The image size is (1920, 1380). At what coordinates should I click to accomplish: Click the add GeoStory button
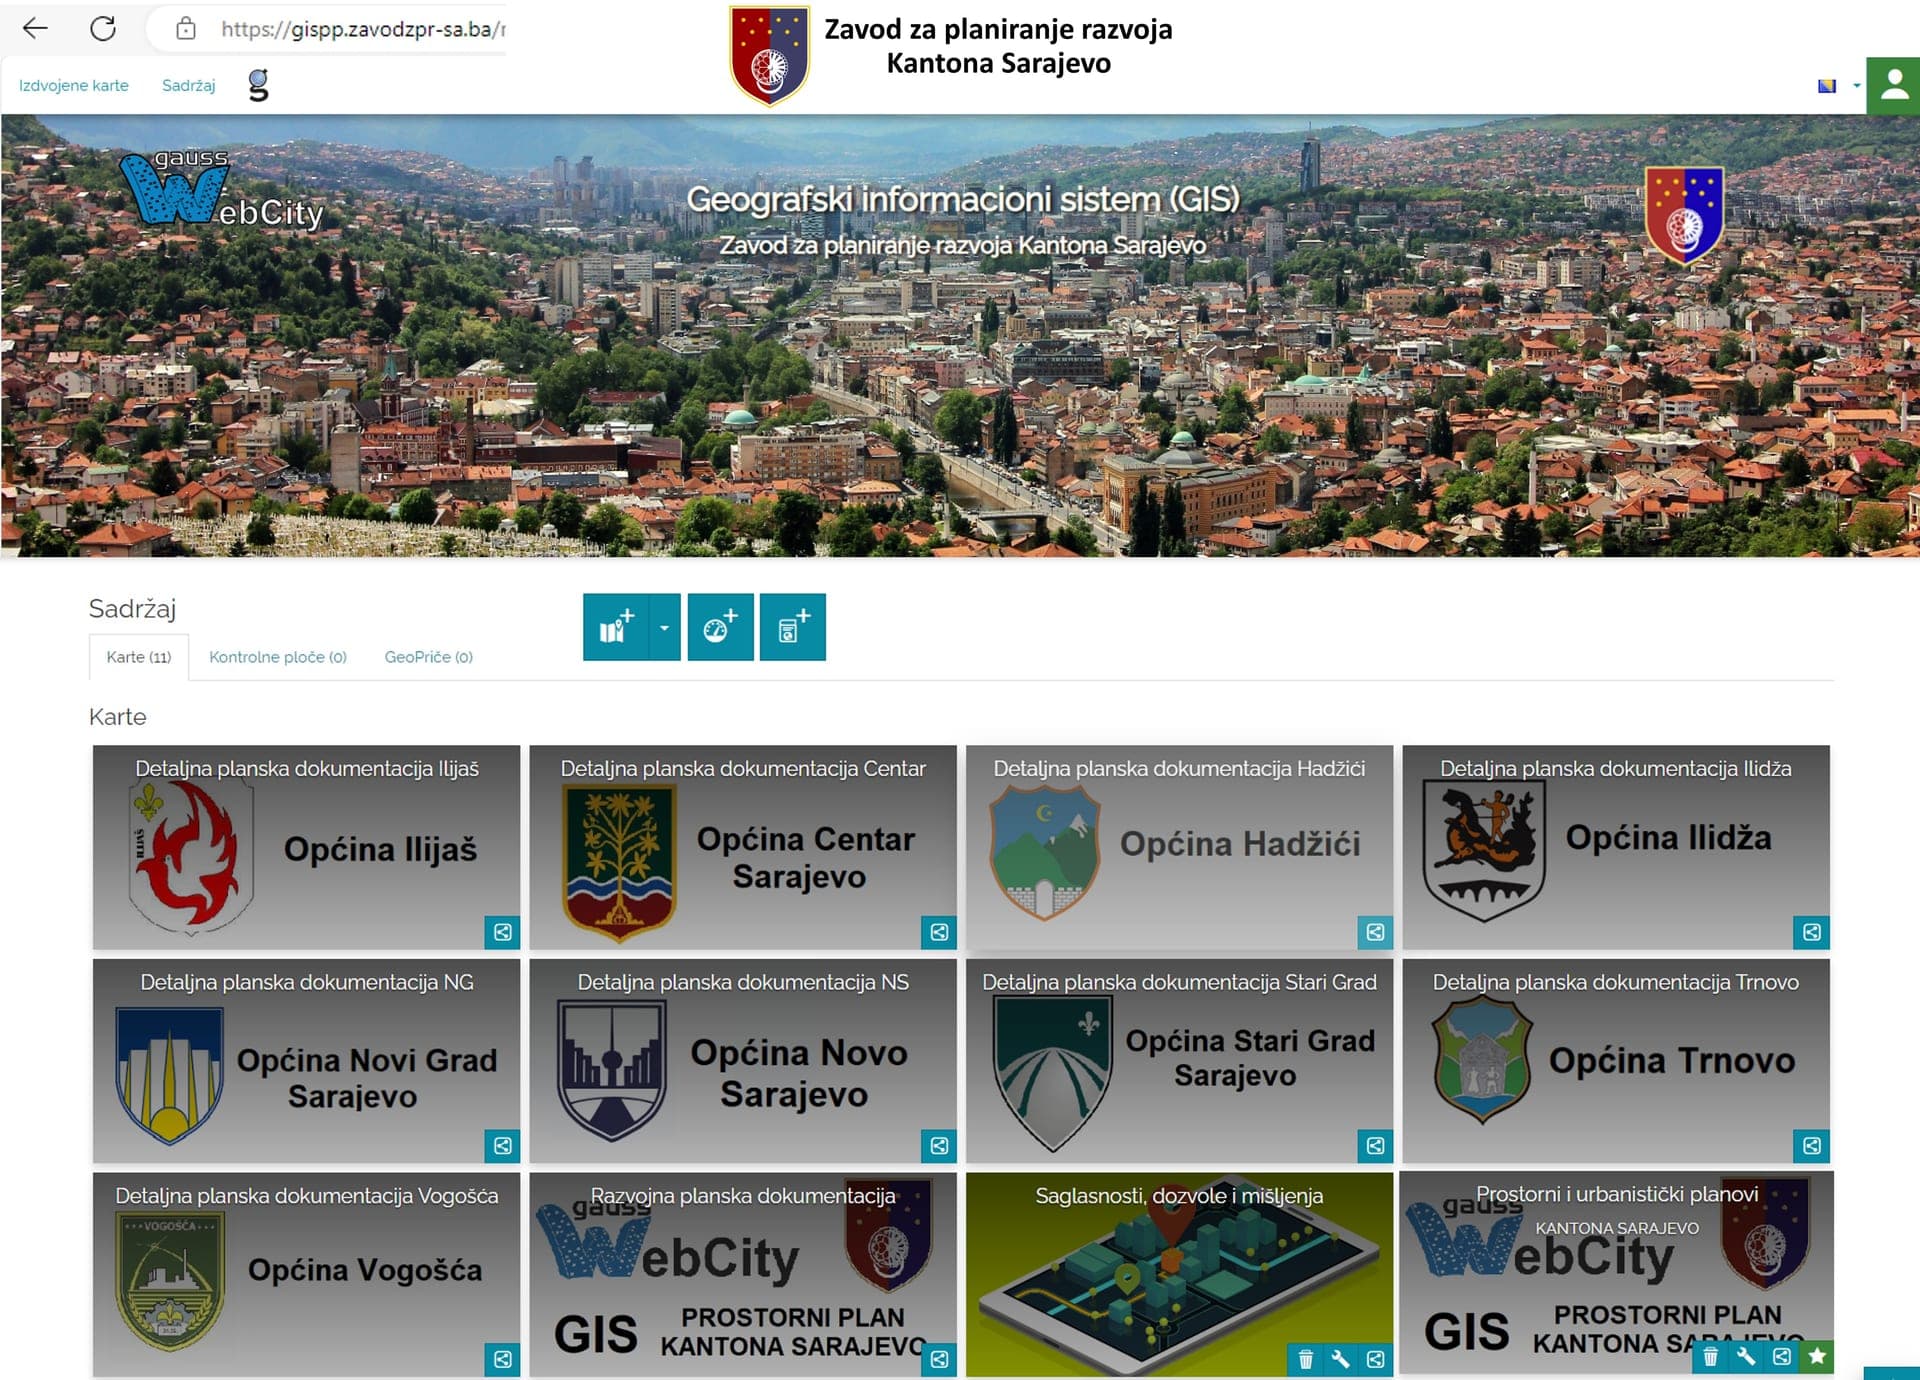point(792,627)
